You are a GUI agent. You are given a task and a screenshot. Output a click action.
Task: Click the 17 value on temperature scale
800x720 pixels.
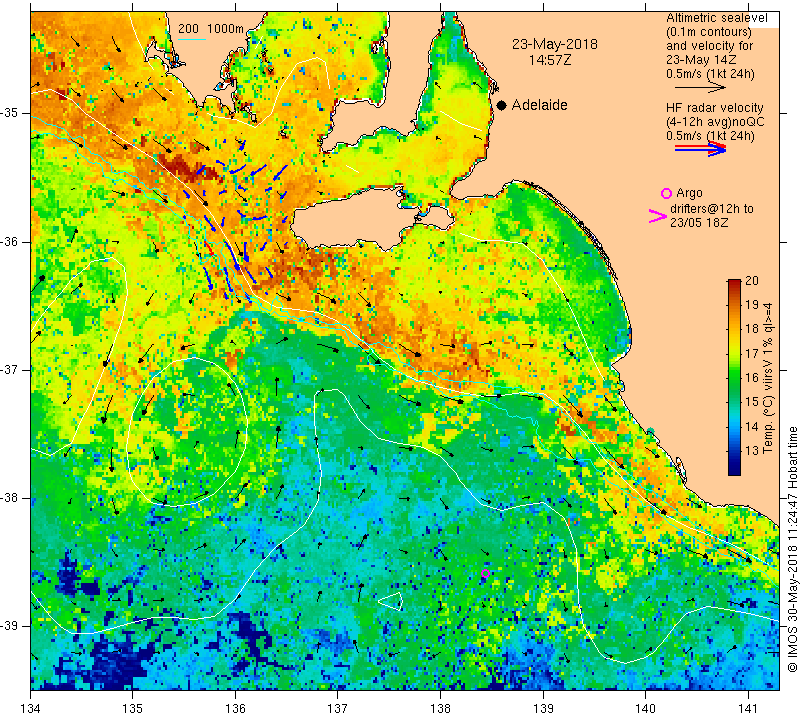(752, 353)
